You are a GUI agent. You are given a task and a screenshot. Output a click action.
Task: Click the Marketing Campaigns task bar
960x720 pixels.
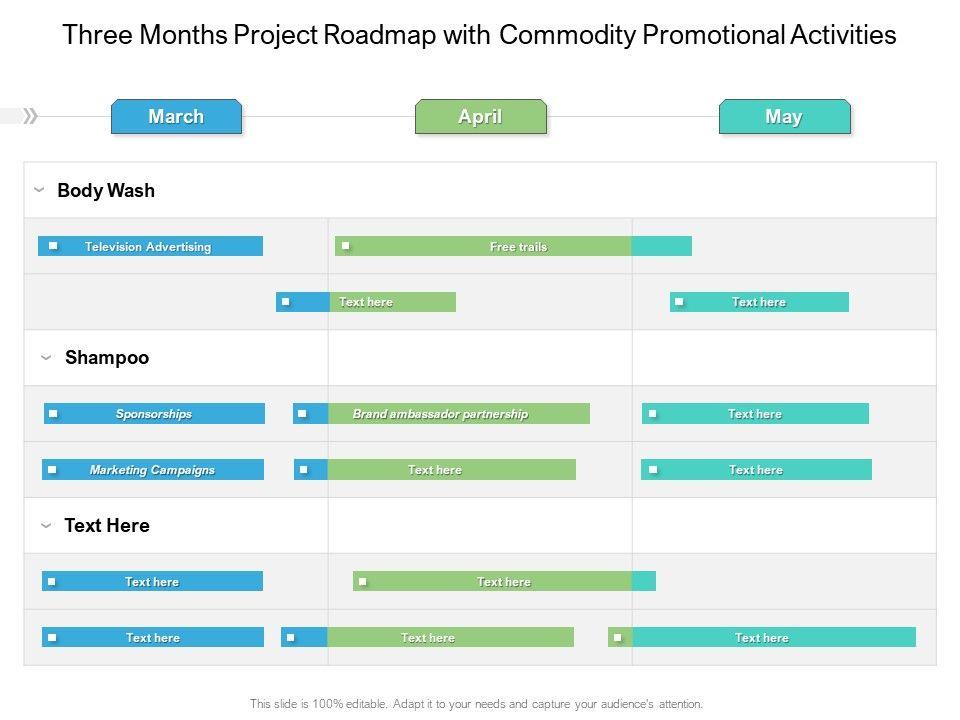click(x=153, y=470)
